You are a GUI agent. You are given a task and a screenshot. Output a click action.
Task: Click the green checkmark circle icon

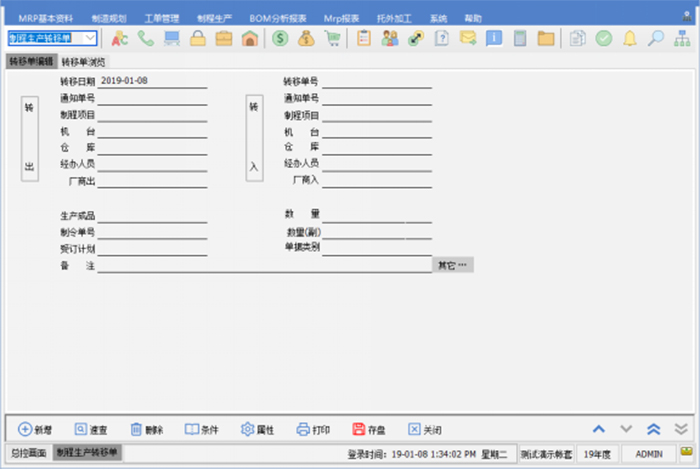point(604,38)
